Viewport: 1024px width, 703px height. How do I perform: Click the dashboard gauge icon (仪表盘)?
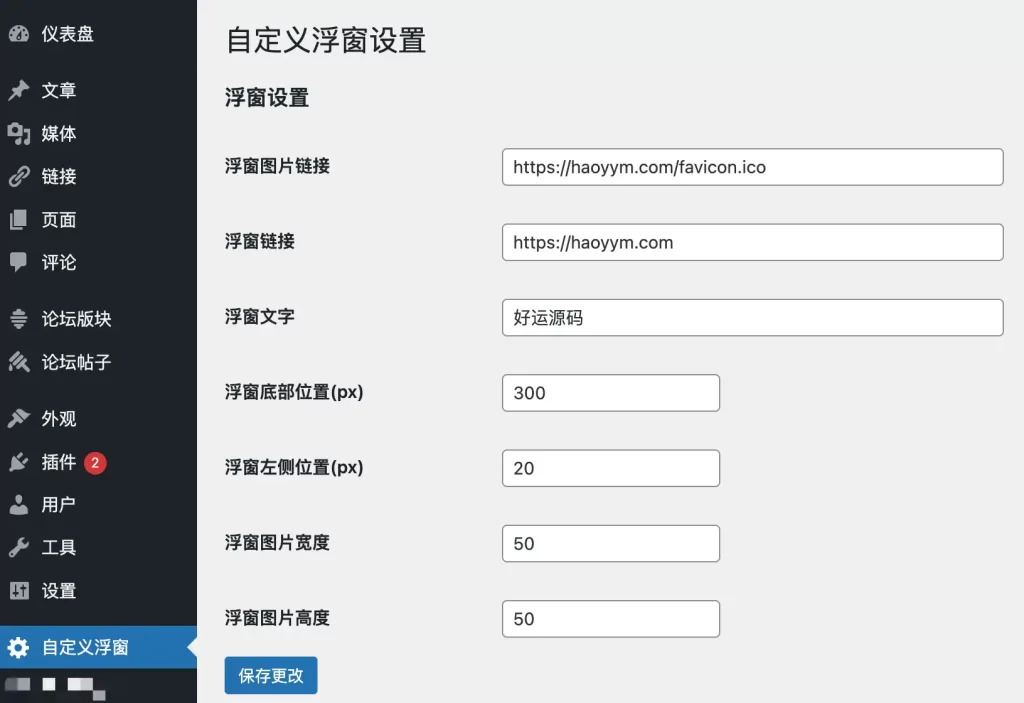click(x=19, y=34)
